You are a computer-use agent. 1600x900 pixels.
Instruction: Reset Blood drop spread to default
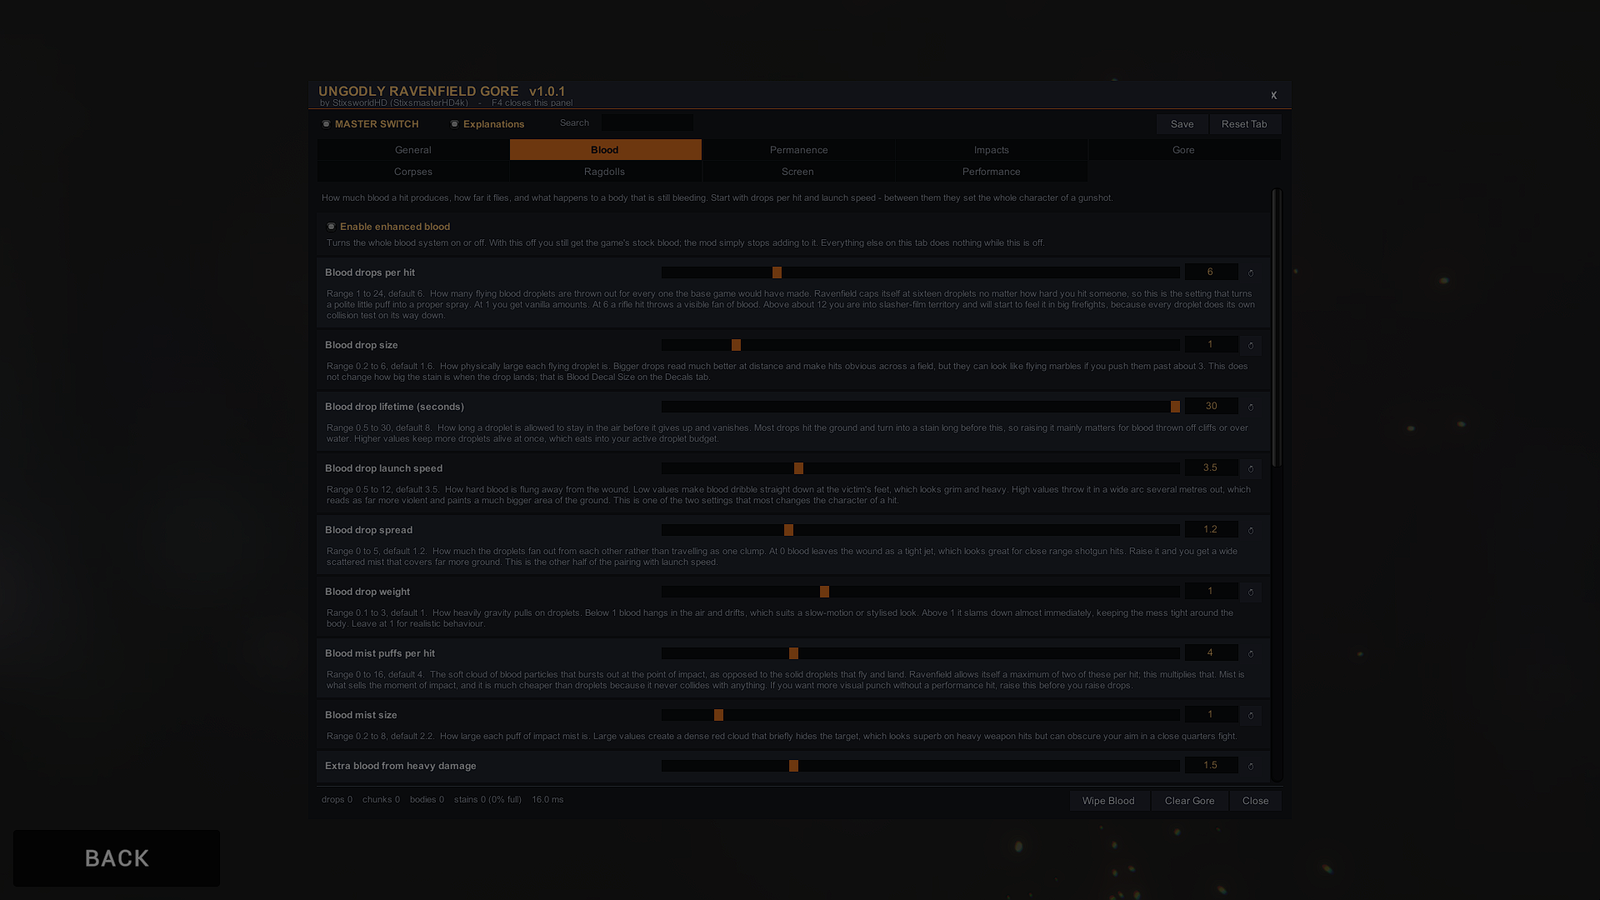click(1250, 530)
